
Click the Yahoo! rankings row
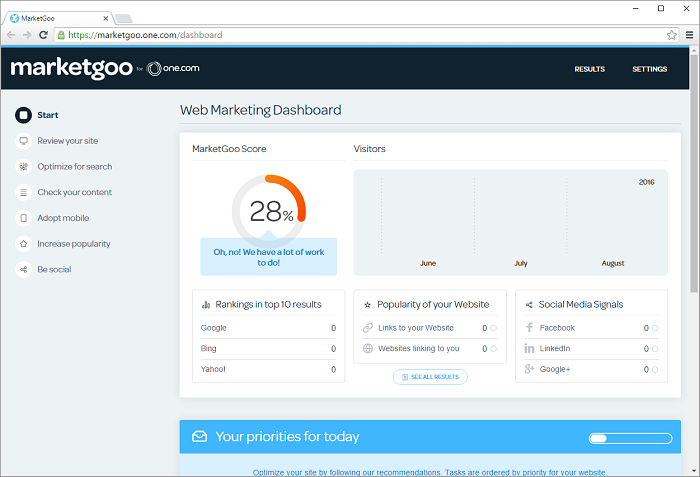268,369
